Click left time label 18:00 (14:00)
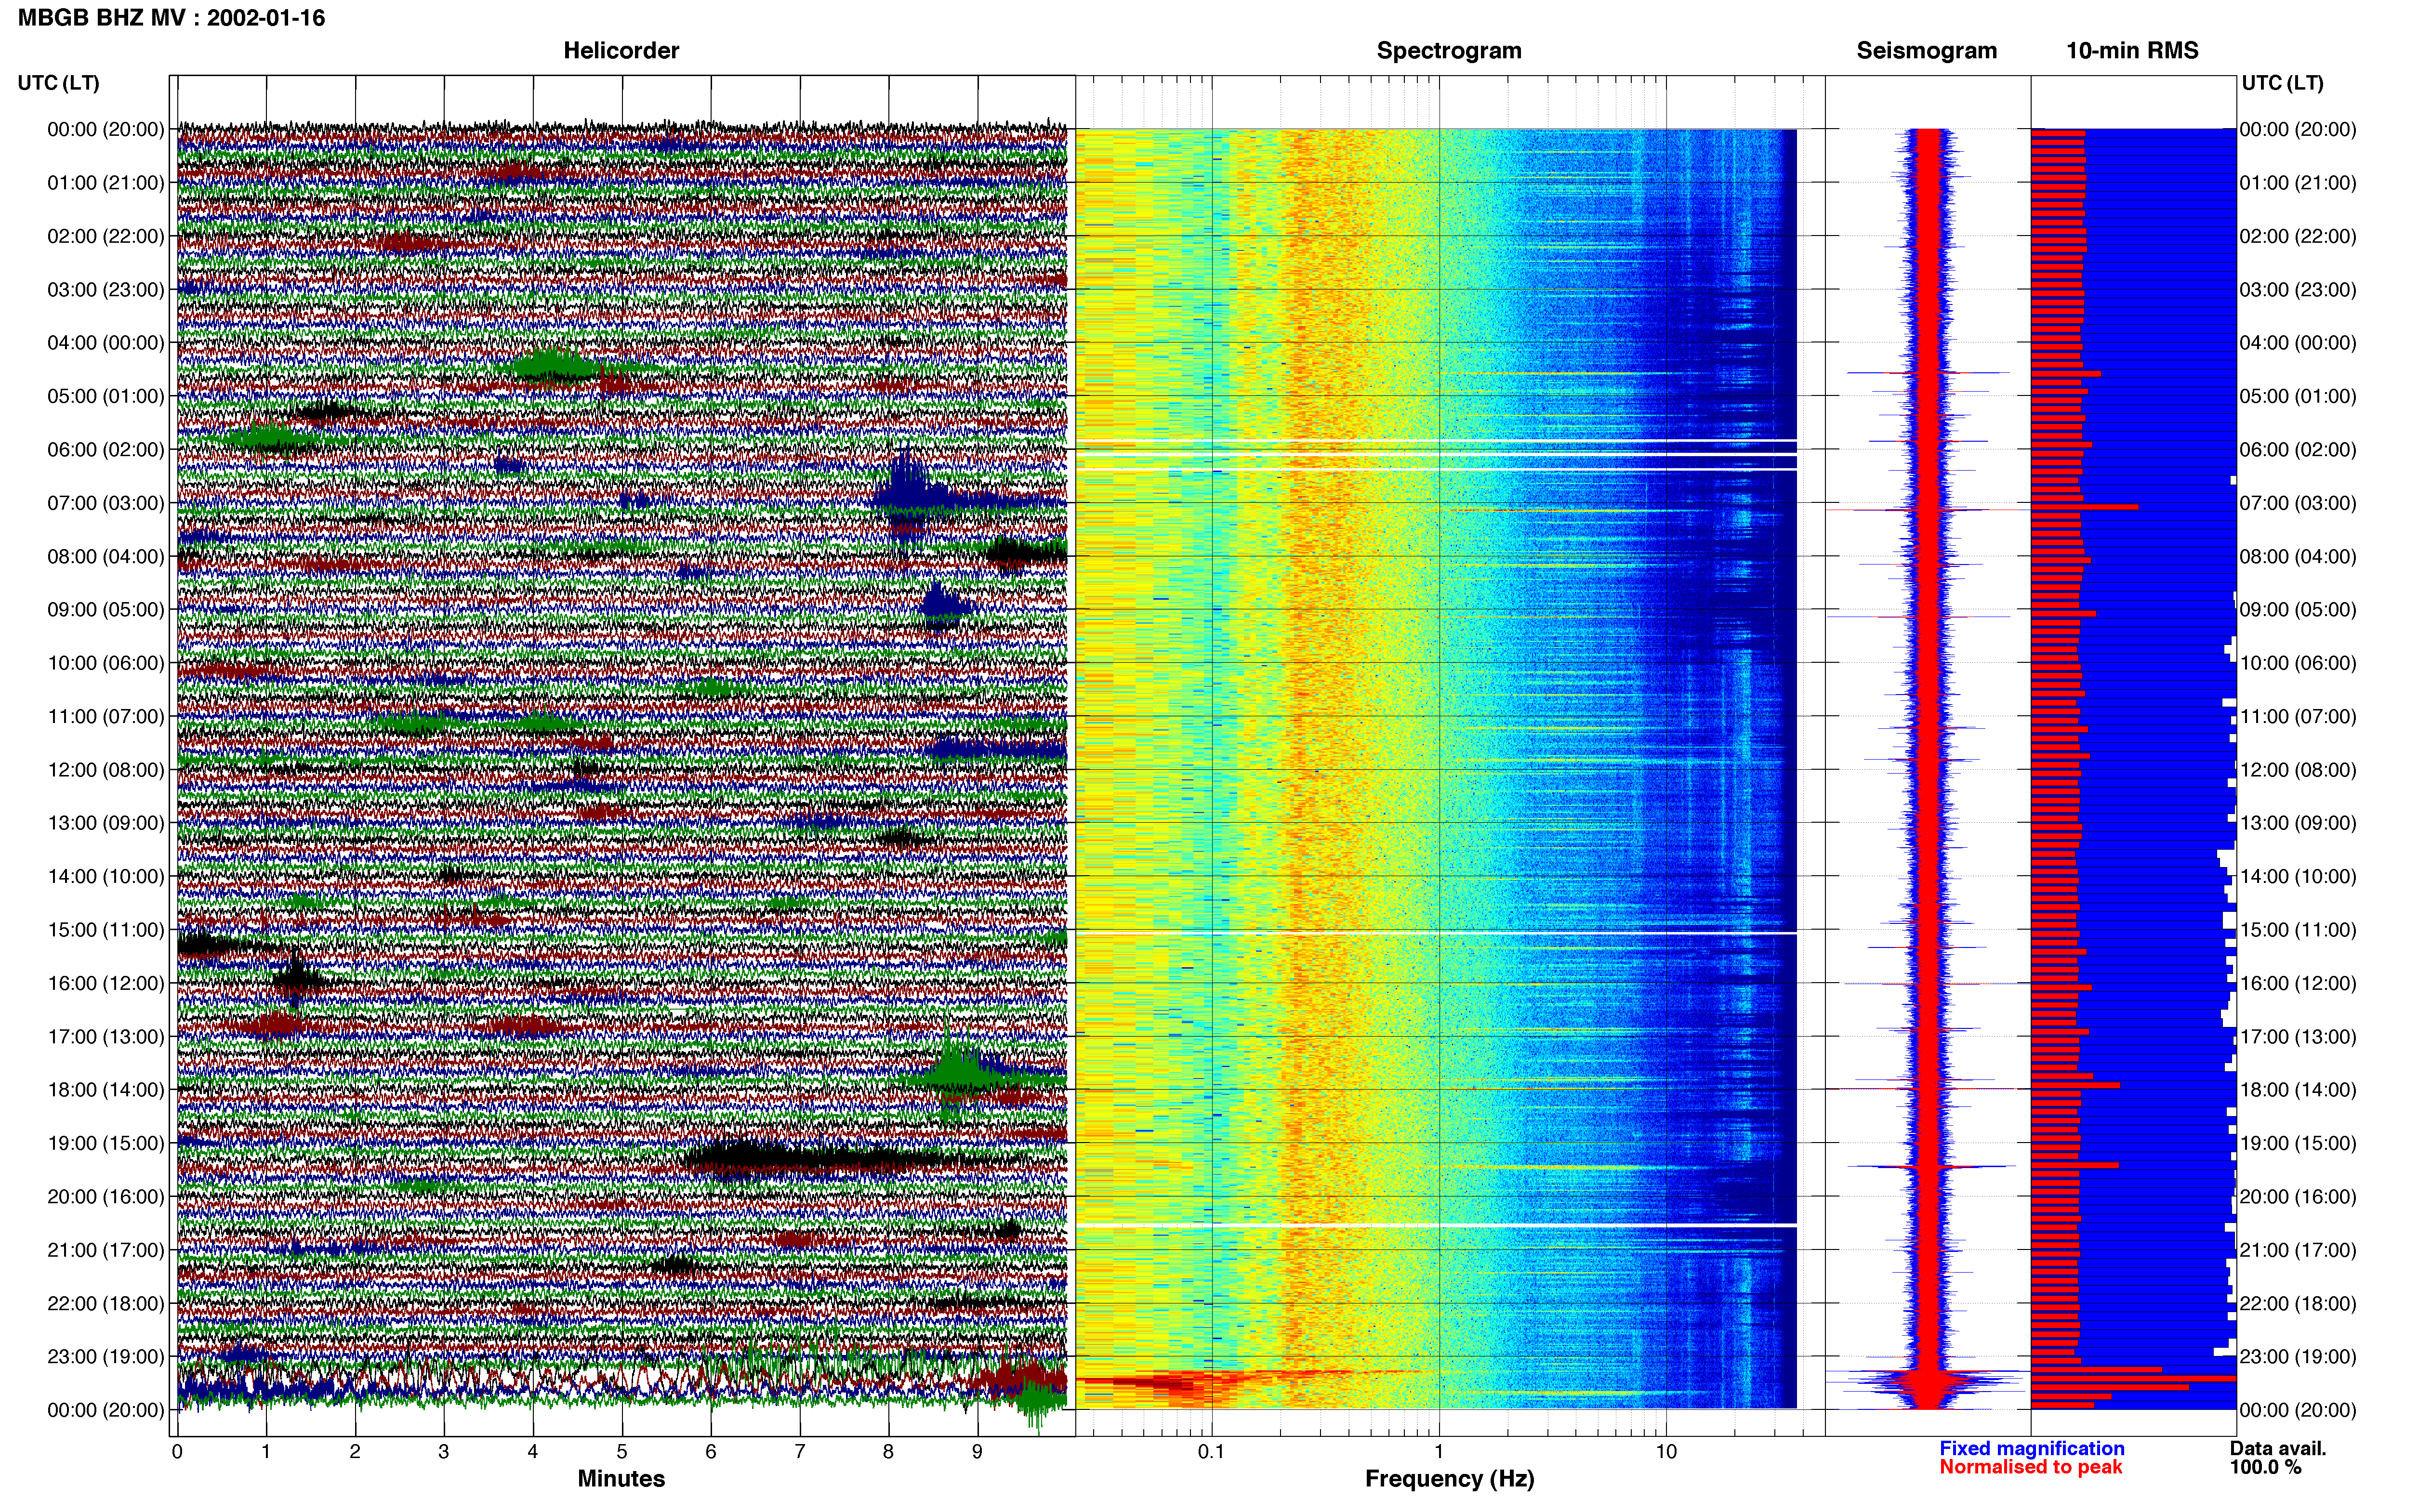This screenshot has width=2418, height=1512. (x=106, y=1090)
